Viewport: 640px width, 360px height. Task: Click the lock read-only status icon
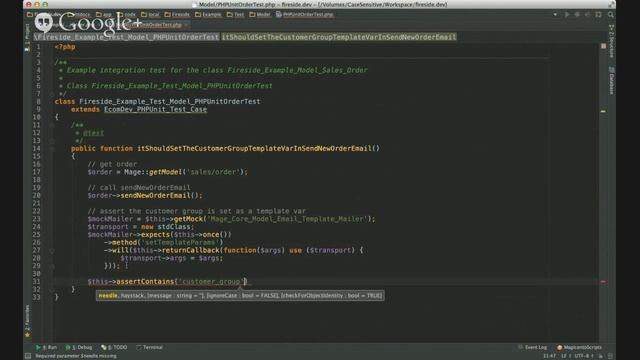[601, 356]
